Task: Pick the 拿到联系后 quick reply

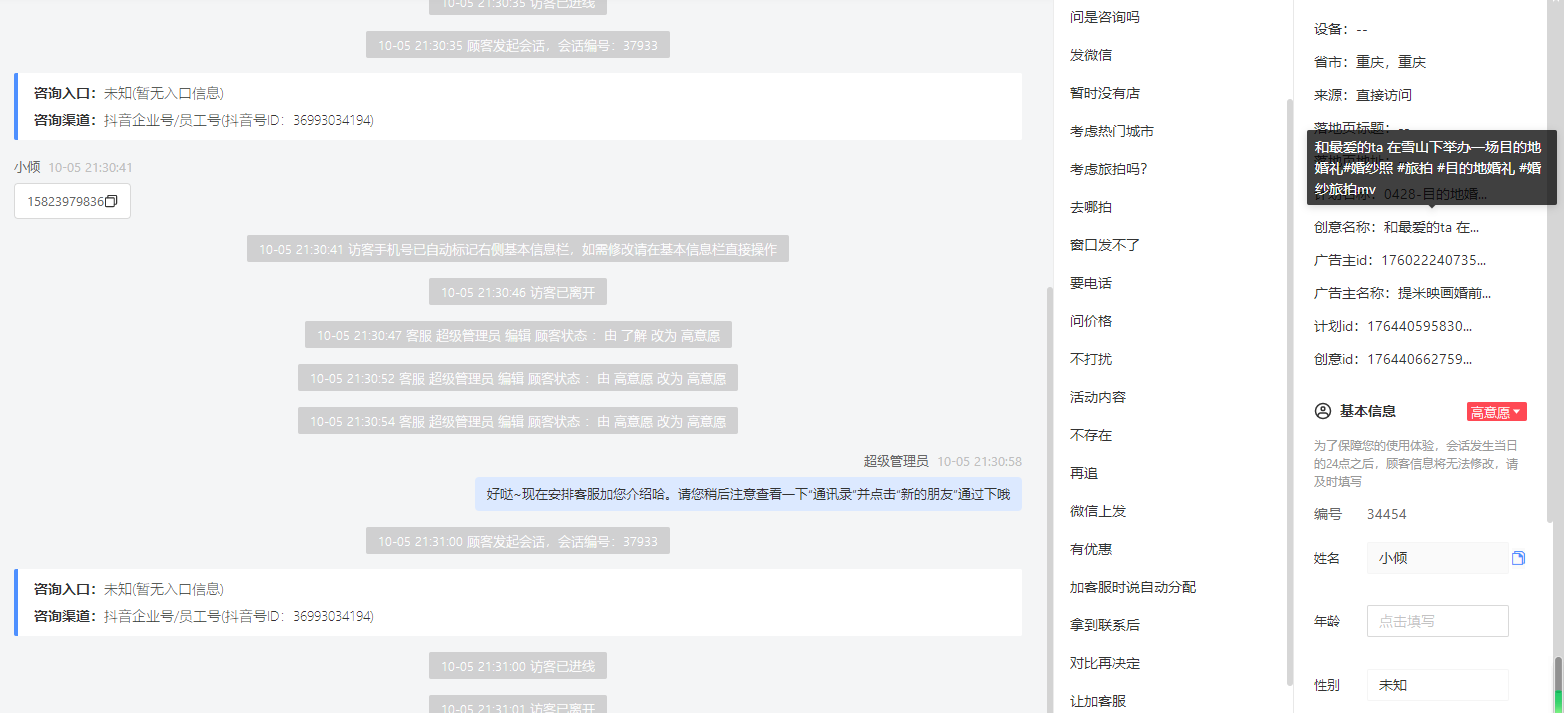Action: point(1105,625)
